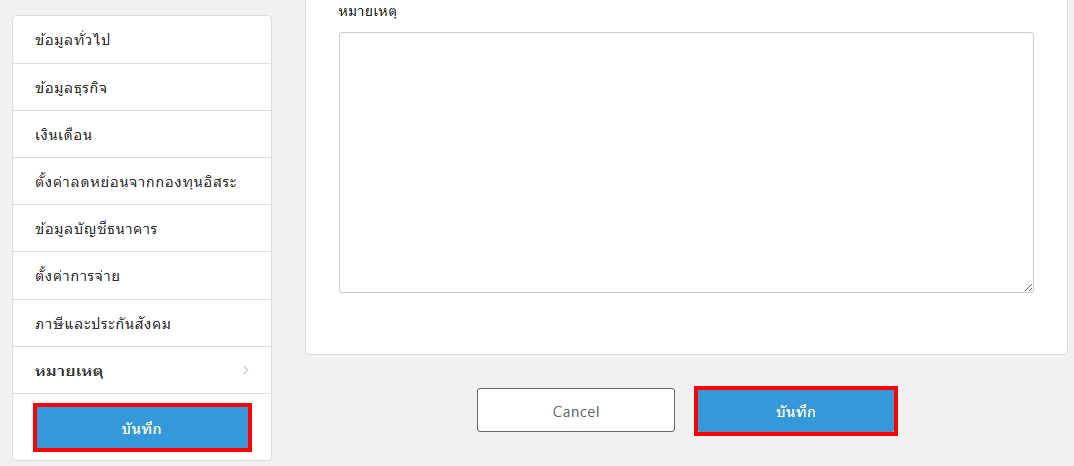Open ภาษีและประกันสังคม section

click(142, 323)
